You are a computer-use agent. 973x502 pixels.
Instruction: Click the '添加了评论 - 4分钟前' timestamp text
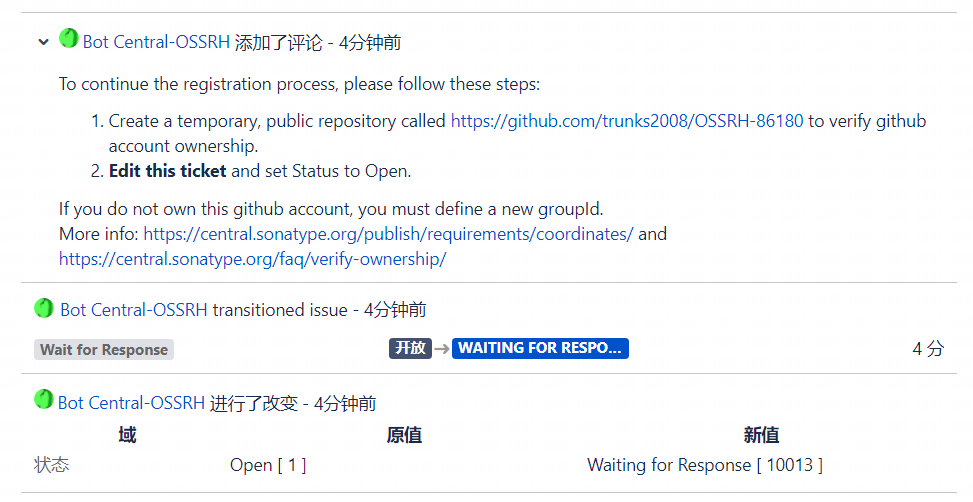pos(318,42)
